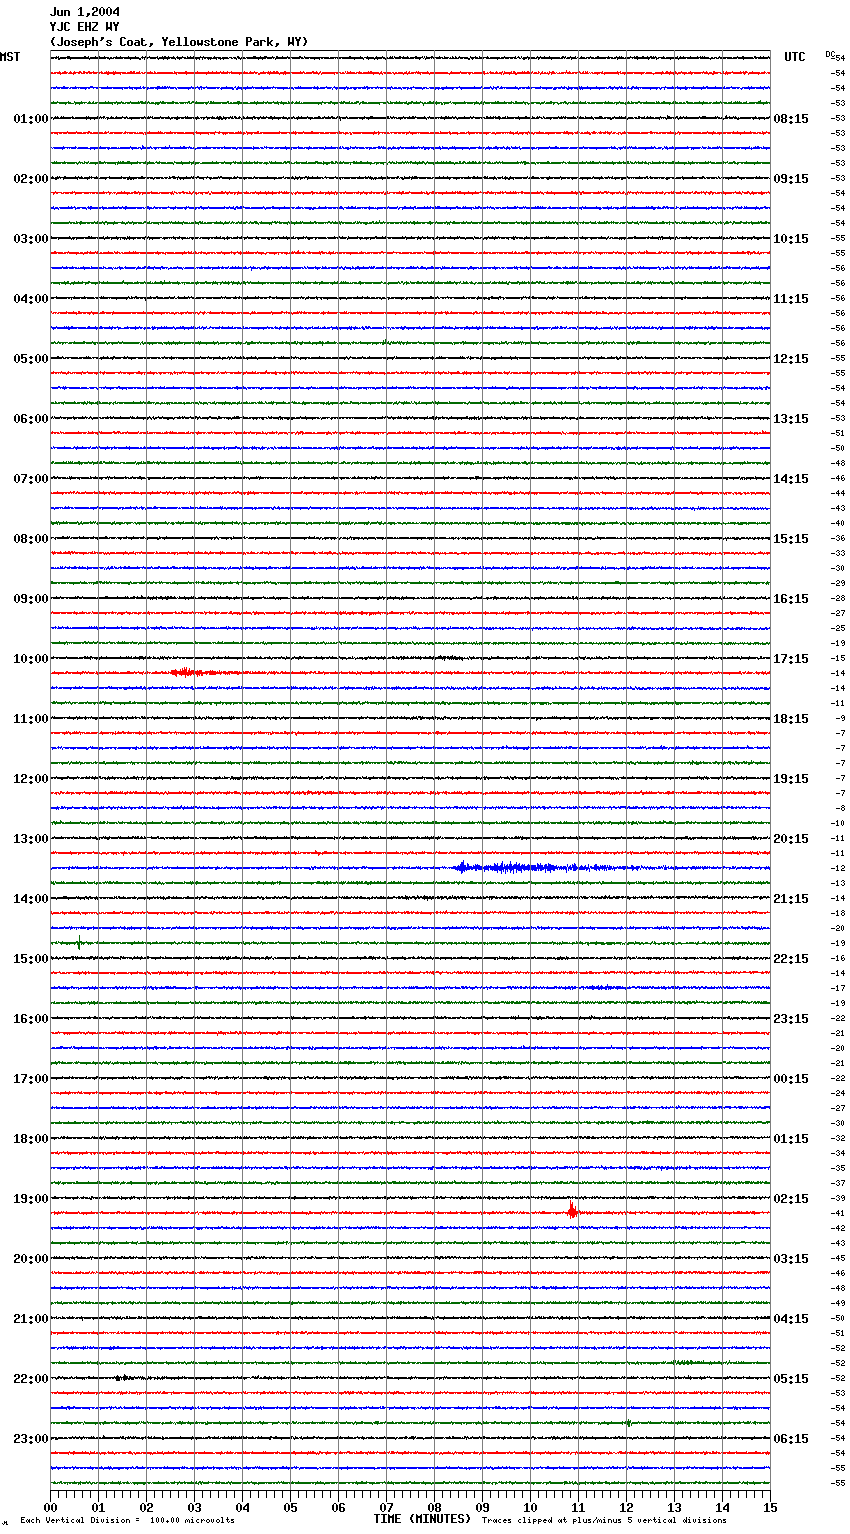Click the "00" minute label on the time axis
The width and height of the screenshot is (850, 1534).
tap(50, 1507)
